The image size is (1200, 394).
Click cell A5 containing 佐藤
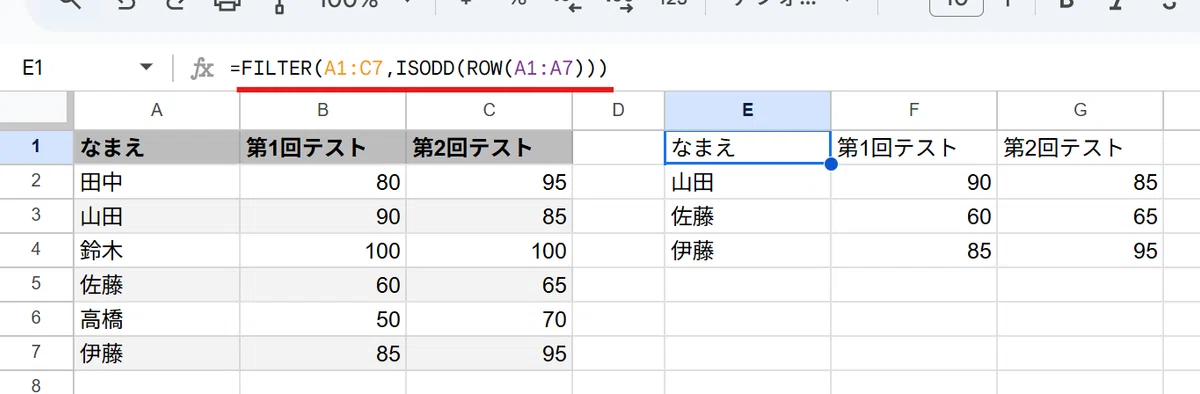(x=156, y=284)
